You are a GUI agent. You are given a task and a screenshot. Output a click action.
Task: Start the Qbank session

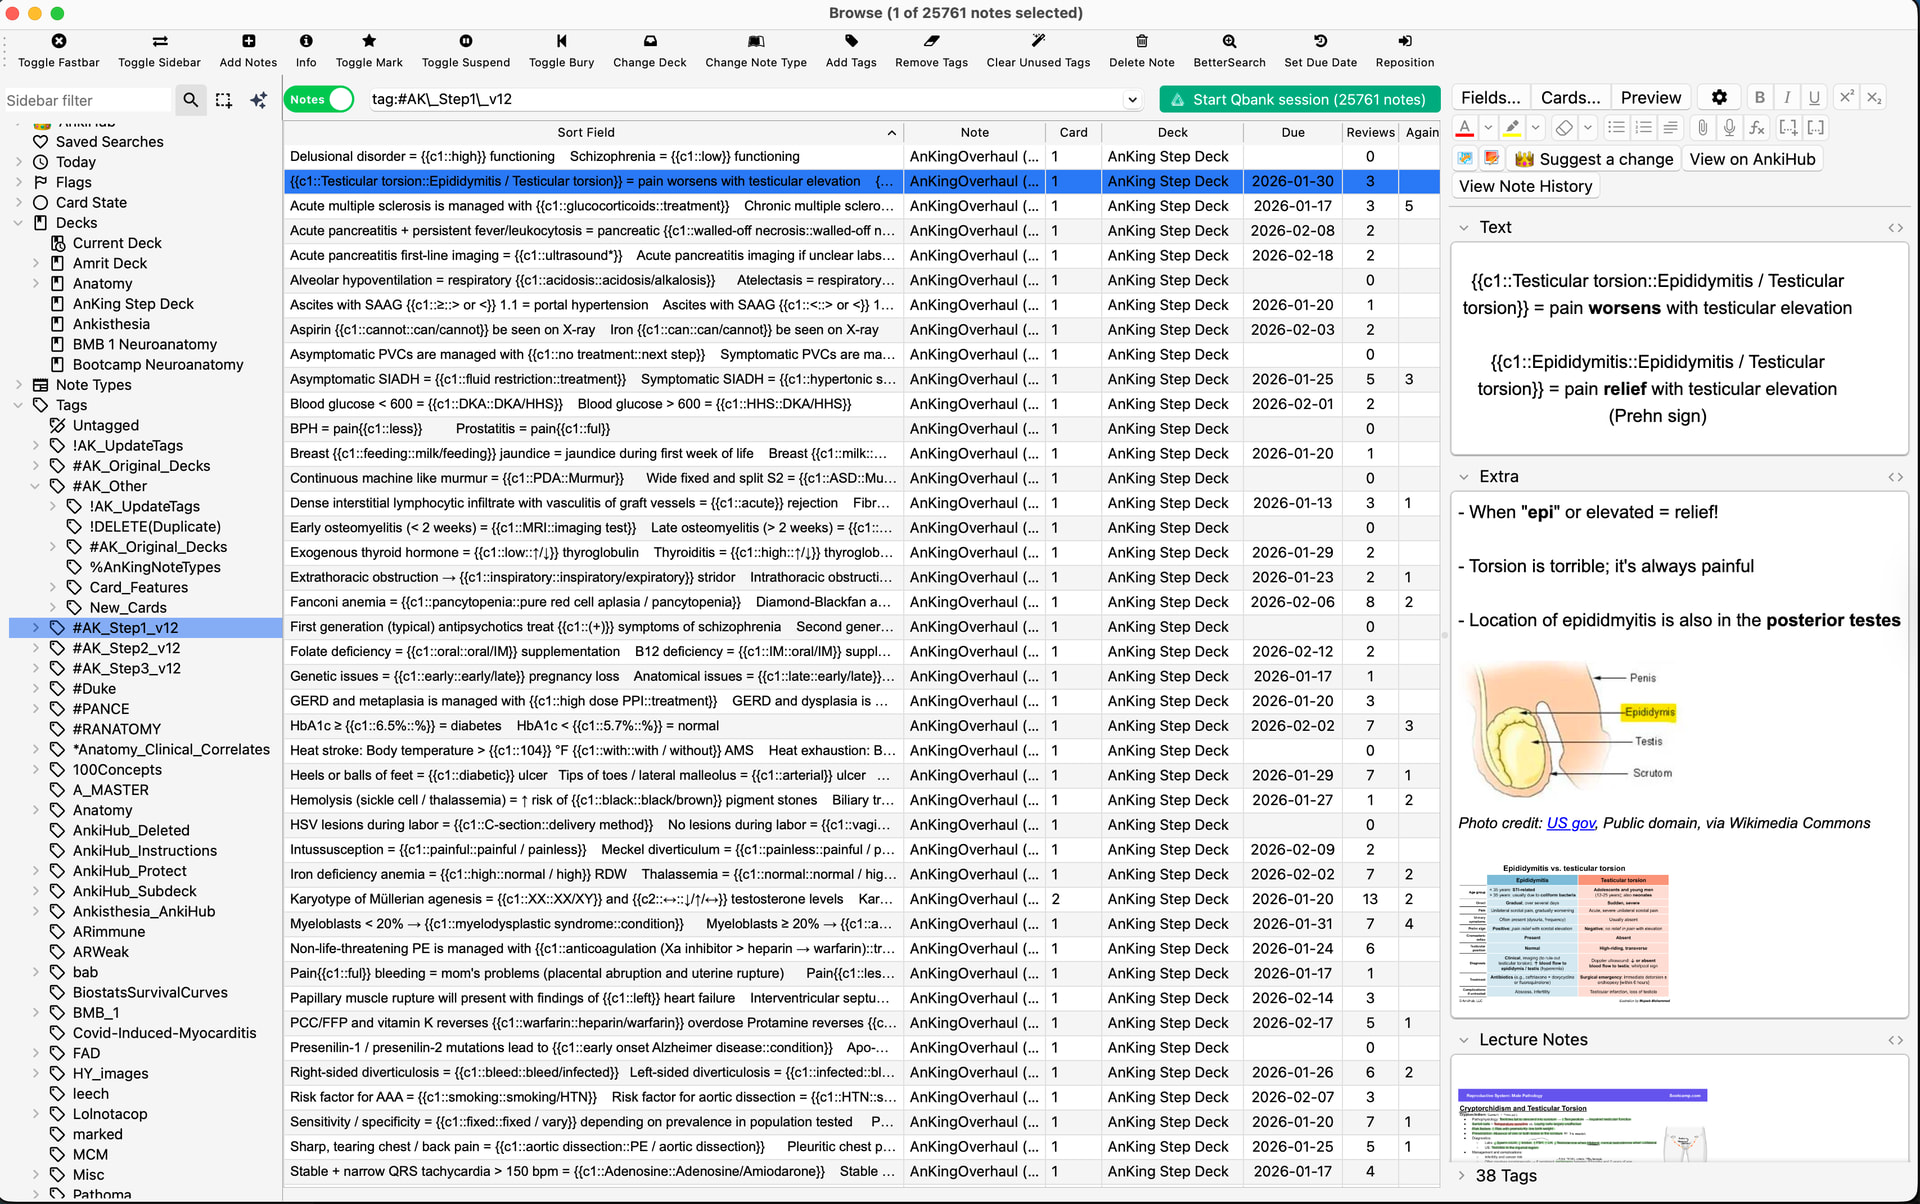pos(1299,99)
